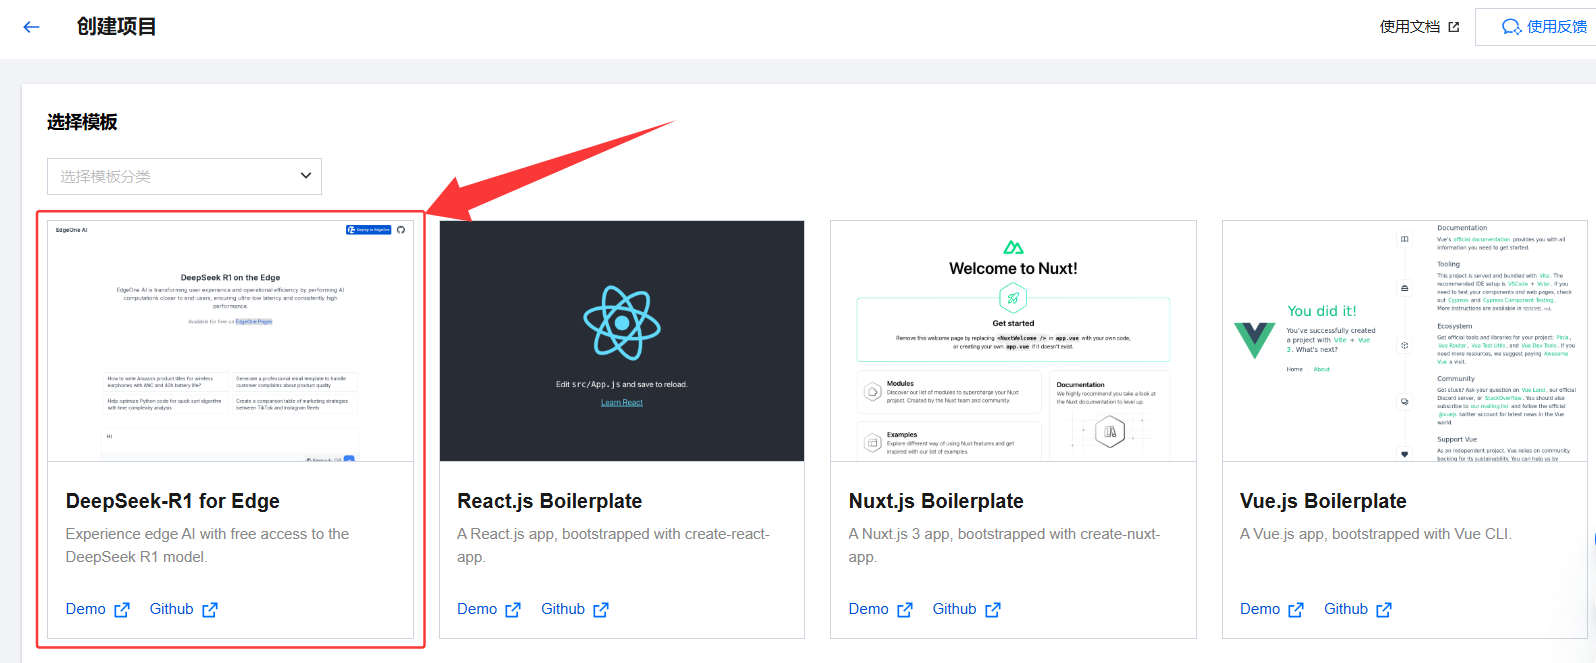Select the DeepSeek-R1 for Edge preview thumbnail
Viewport: 1596px width, 663px height.
tap(230, 341)
